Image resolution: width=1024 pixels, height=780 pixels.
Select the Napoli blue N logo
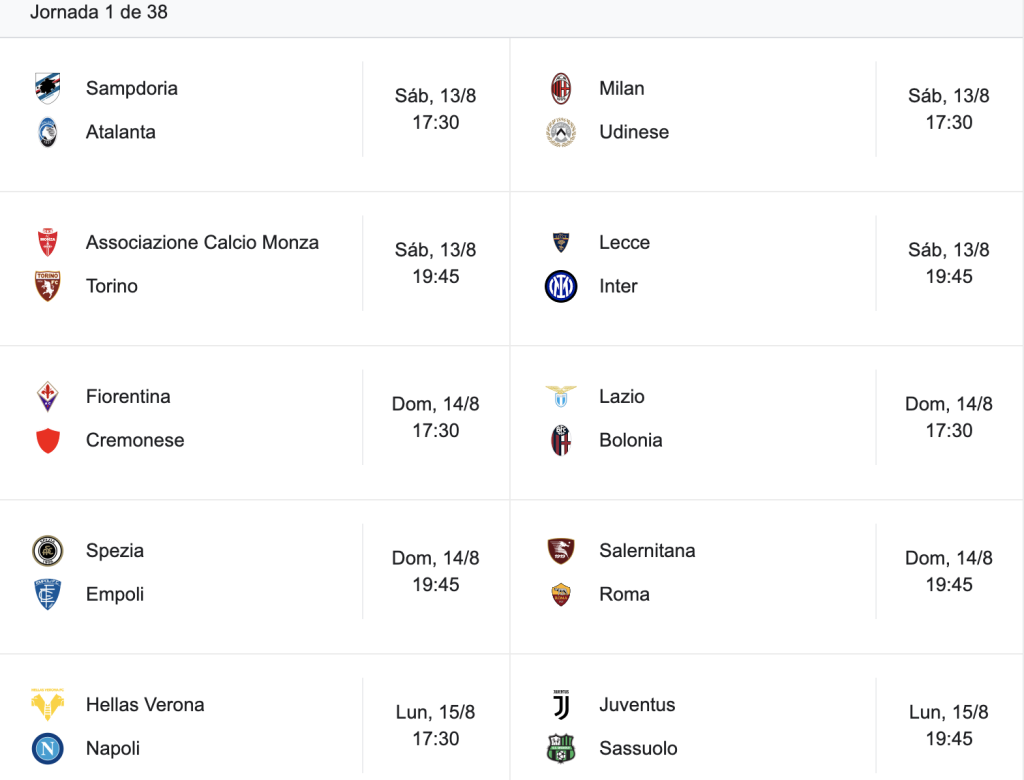point(48,749)
